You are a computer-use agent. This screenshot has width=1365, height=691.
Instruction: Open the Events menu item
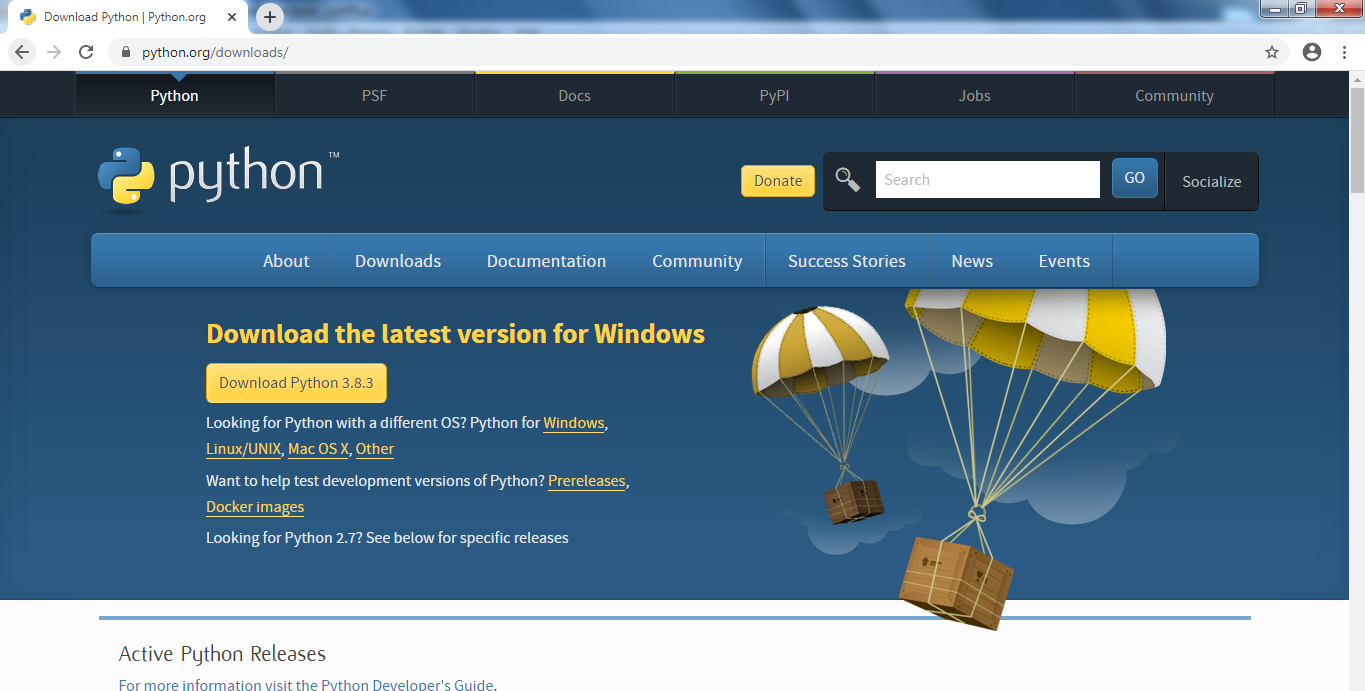coord(1064,261)
